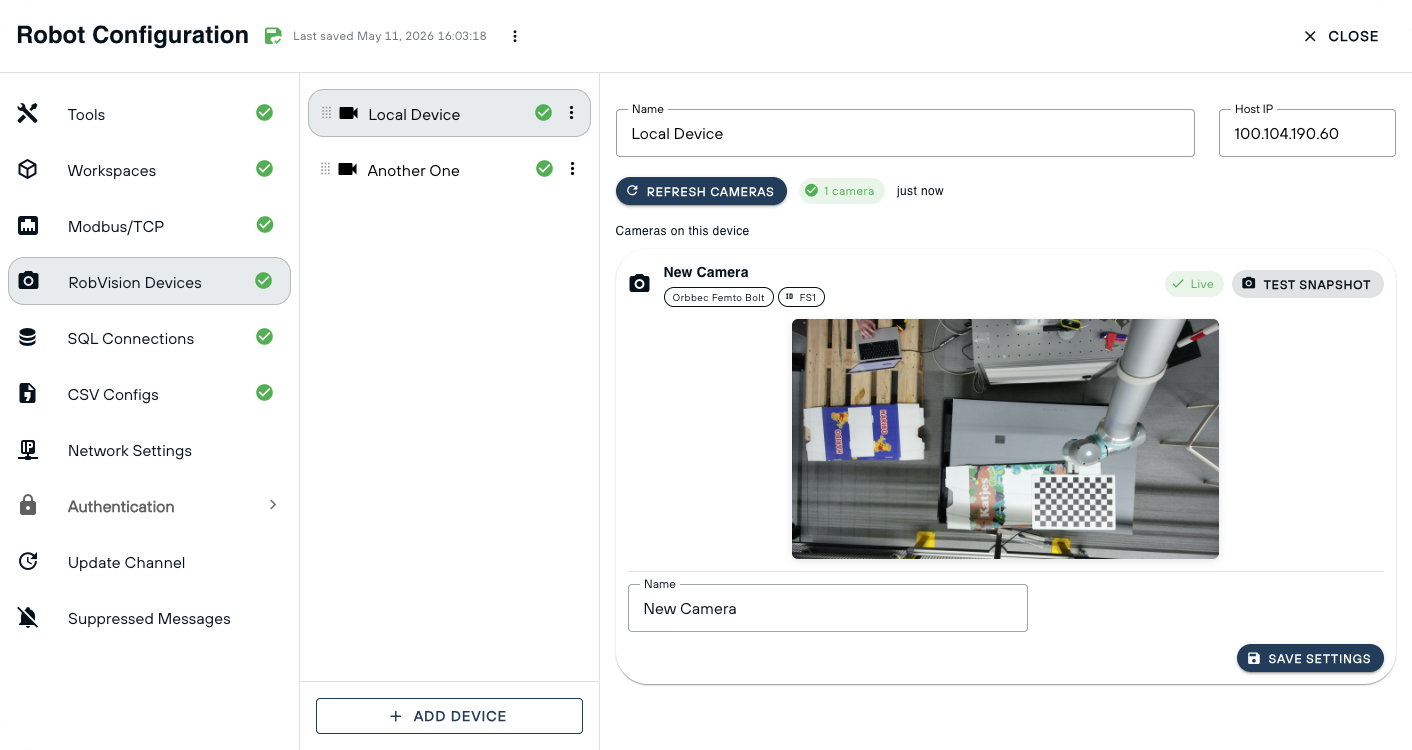This screenshot has height=750, width=1412.
Task: Click the Add Device button
Action: [x=449, y=716]
